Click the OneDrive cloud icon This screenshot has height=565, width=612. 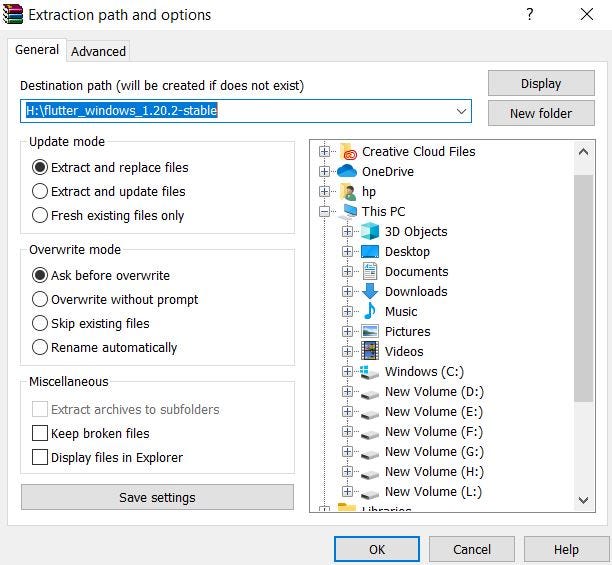click(x=347, y=171)
